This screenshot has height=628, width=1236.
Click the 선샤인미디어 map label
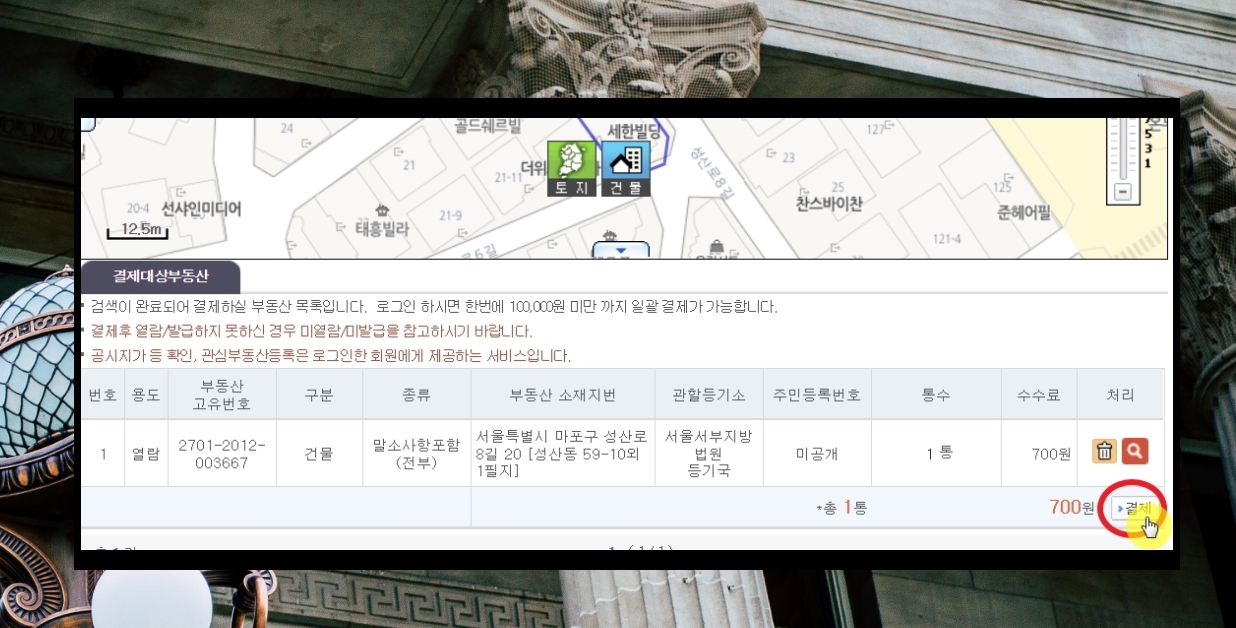coord(201,209)
